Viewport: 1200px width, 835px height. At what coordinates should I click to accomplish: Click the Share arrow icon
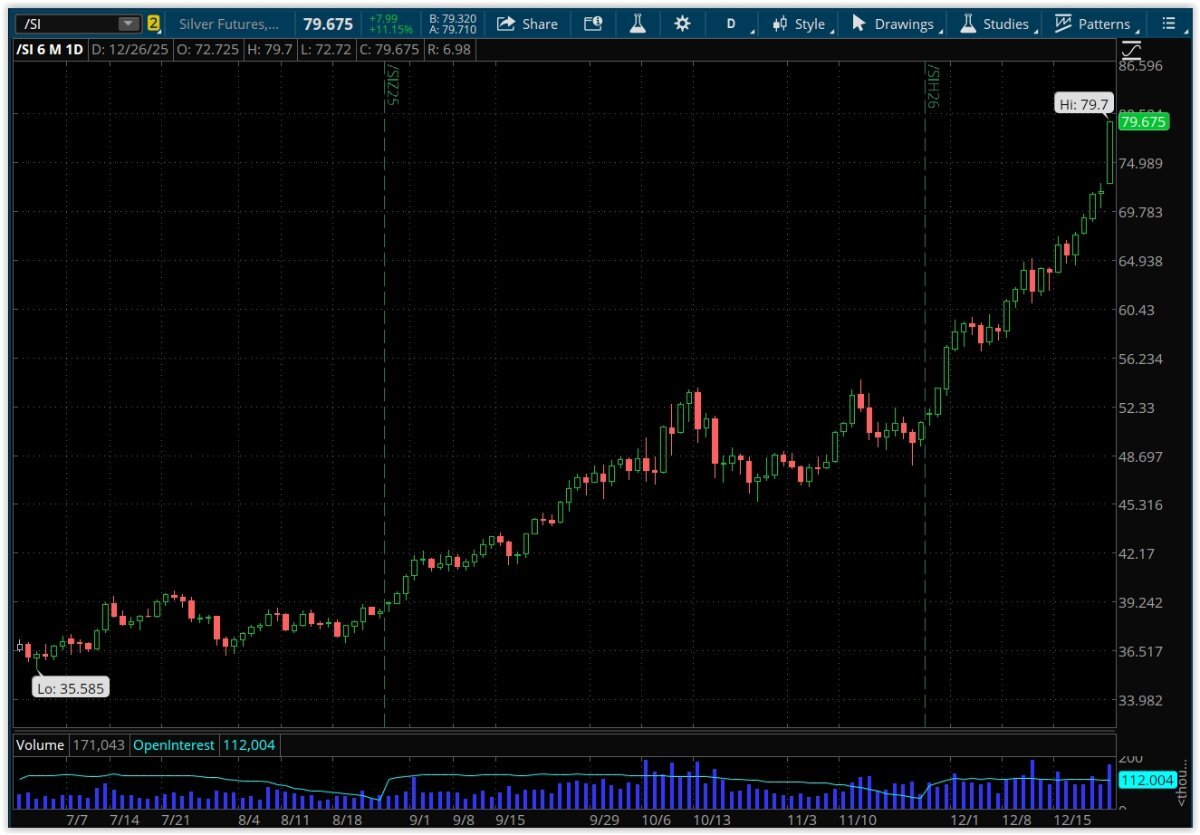pyautogui.click(x=506, y=24)
